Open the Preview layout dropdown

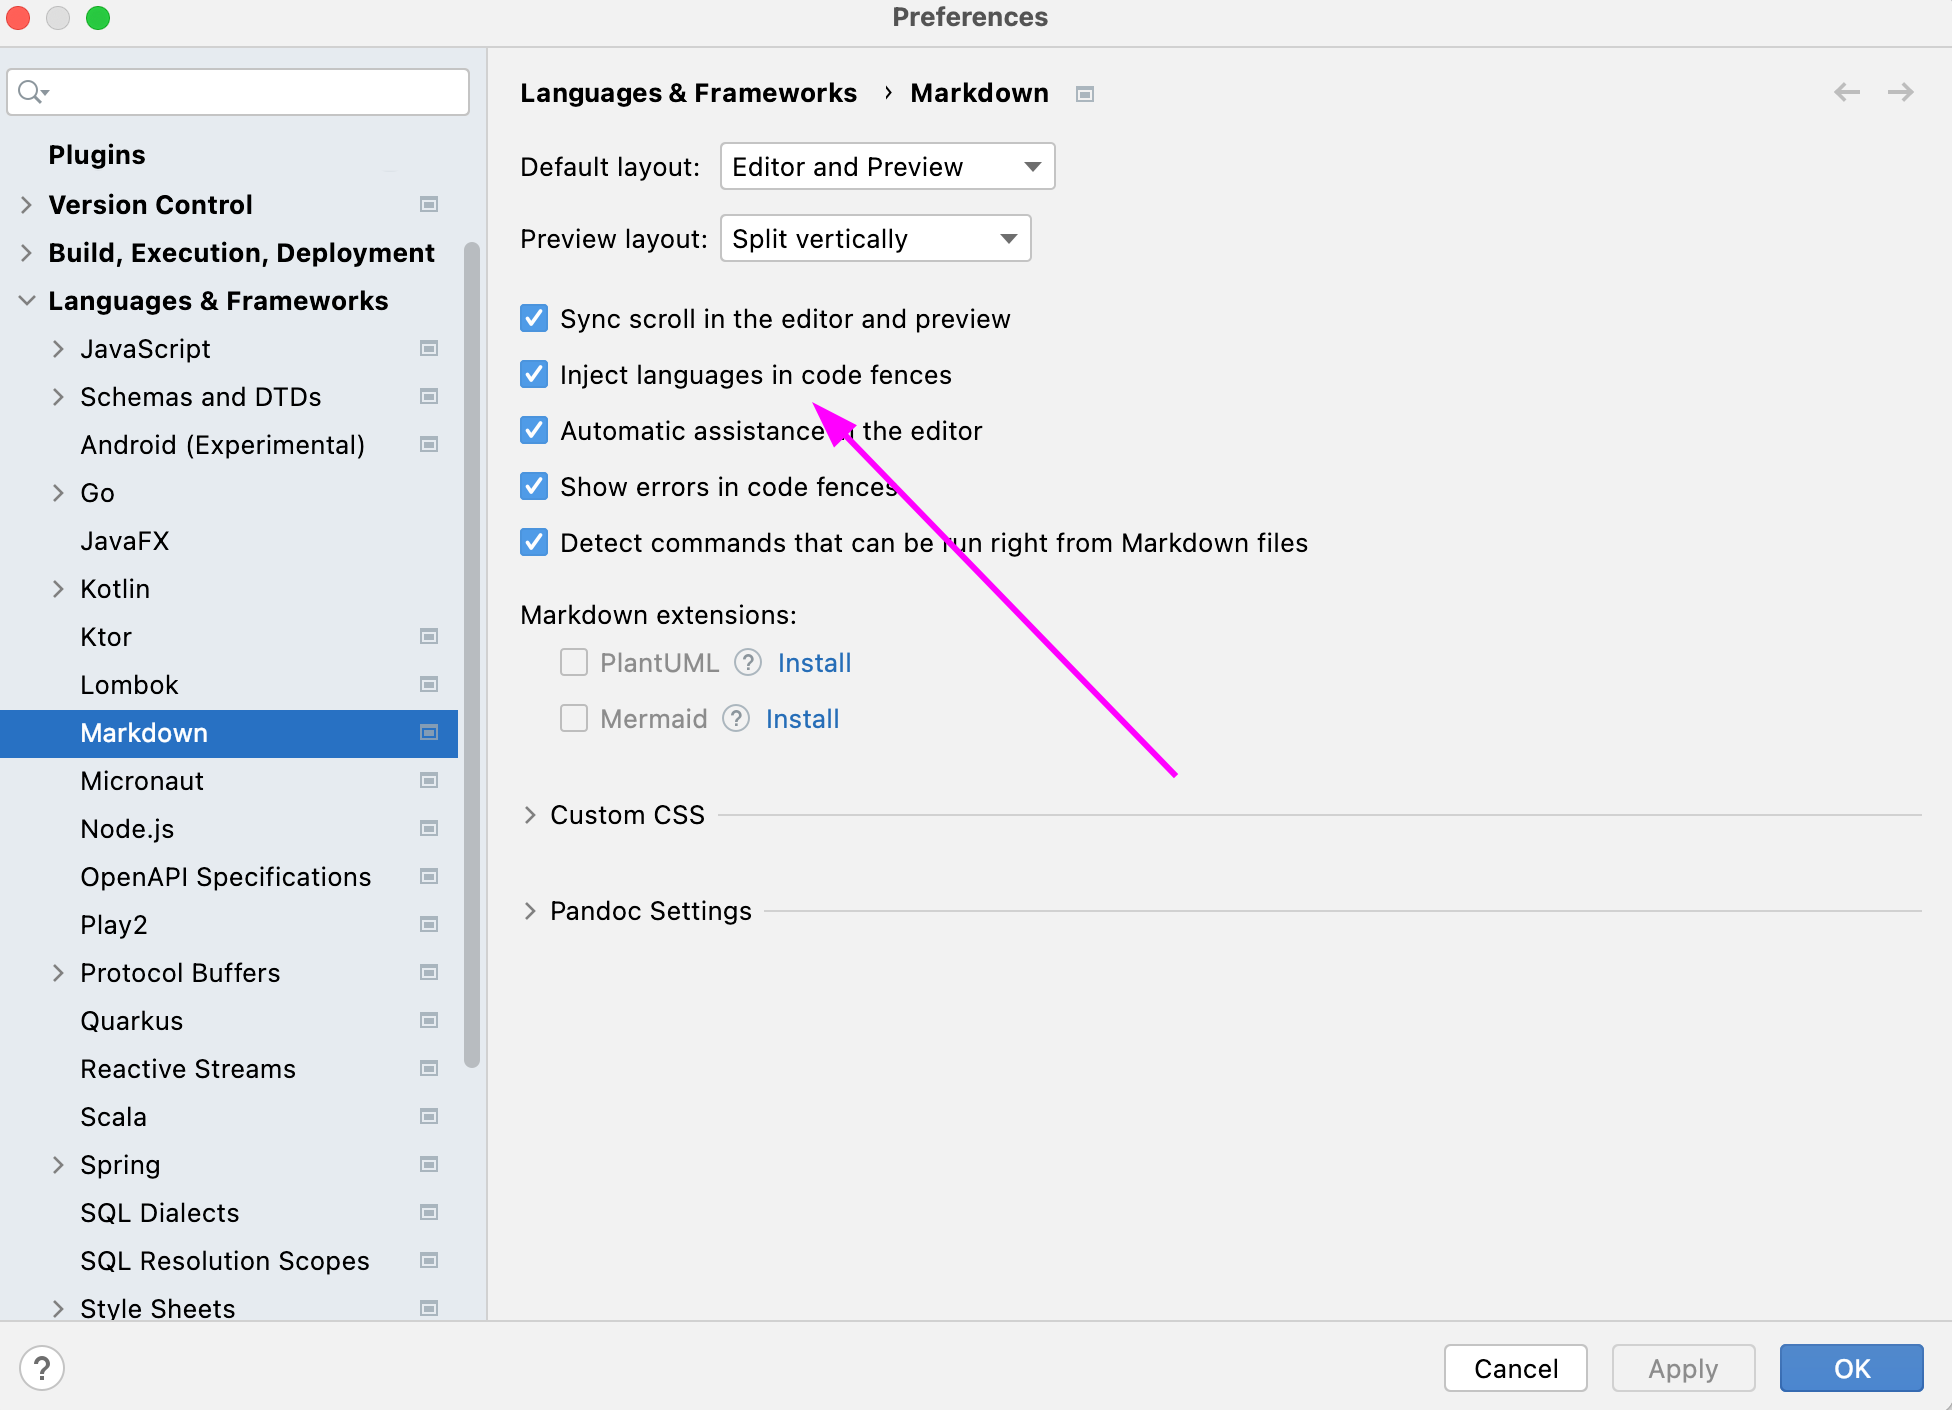click(875, 238)
